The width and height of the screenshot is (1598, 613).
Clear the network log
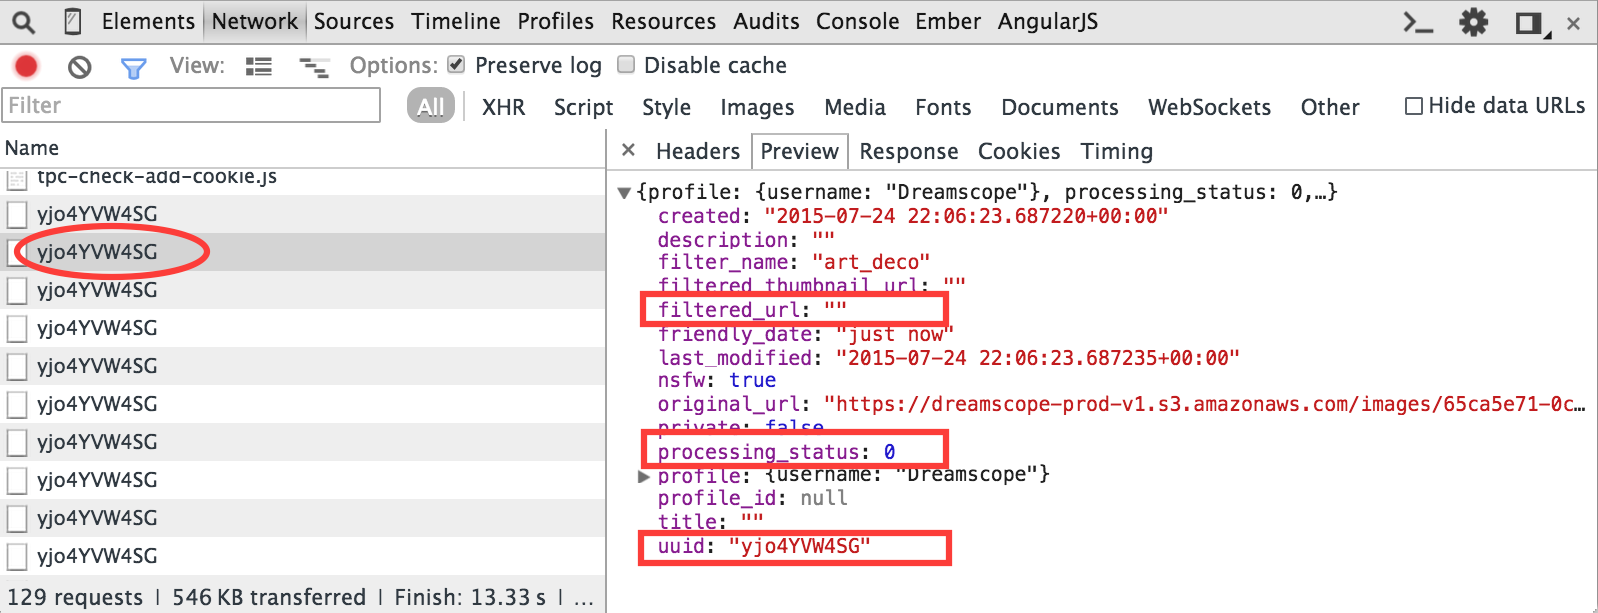(x=79, y=67)
